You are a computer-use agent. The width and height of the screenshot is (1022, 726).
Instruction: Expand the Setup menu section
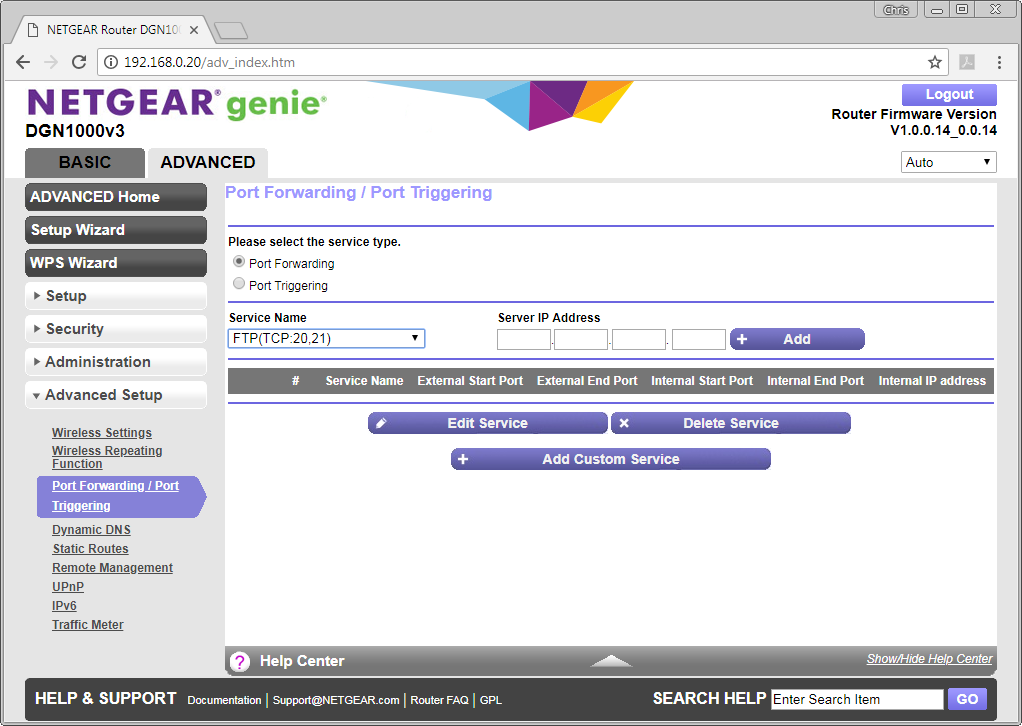[x=116, y=296]
